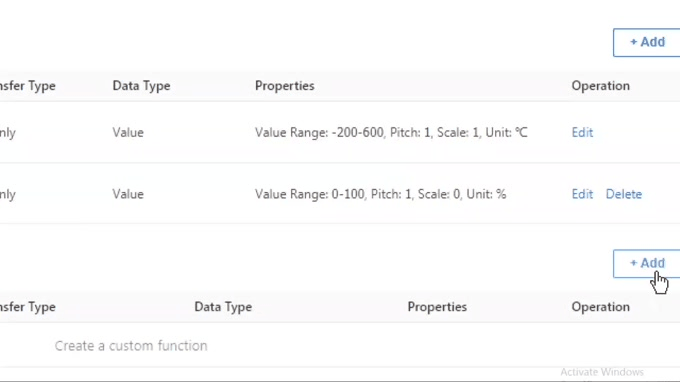
Task: Click Operation header above the Edit links
Action: click(600, 86)
